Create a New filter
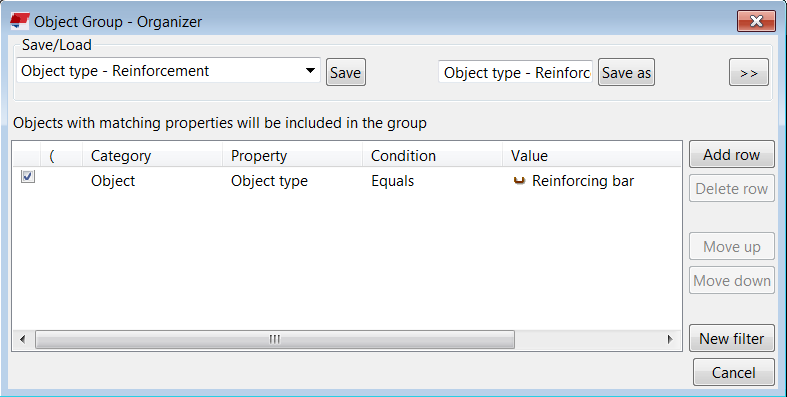Image resolution: width=787 pixels, height=397 pixels. (x=732, y=339)
